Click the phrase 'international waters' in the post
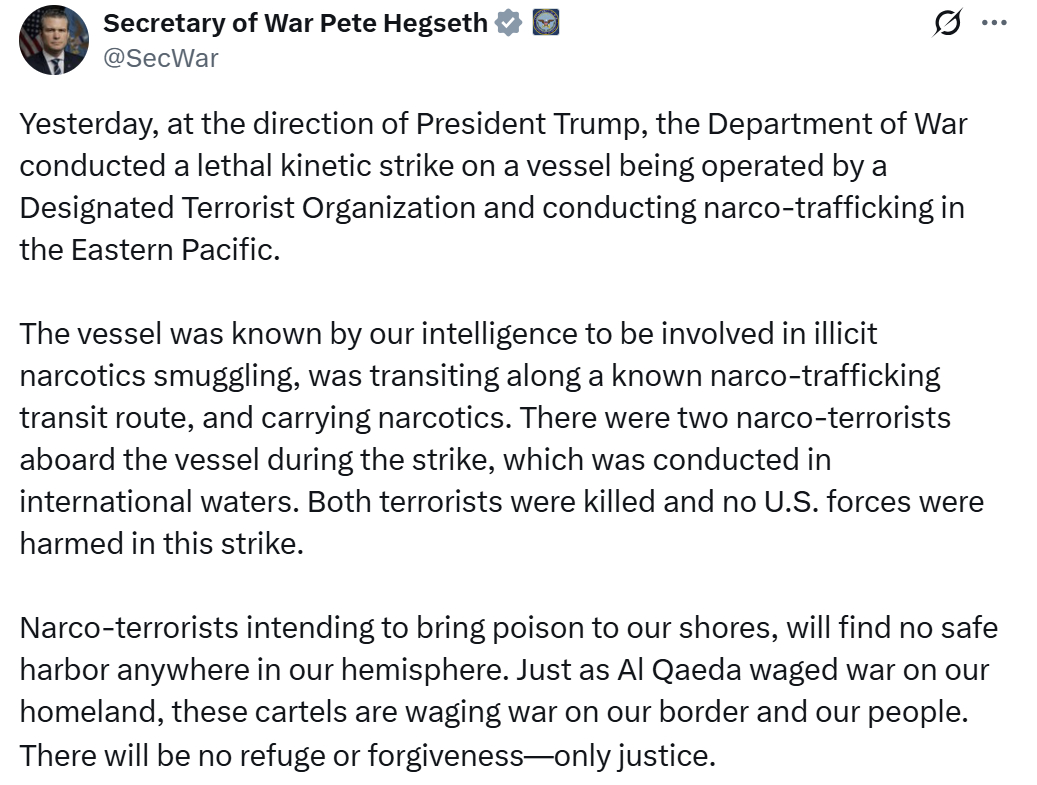 157,501
